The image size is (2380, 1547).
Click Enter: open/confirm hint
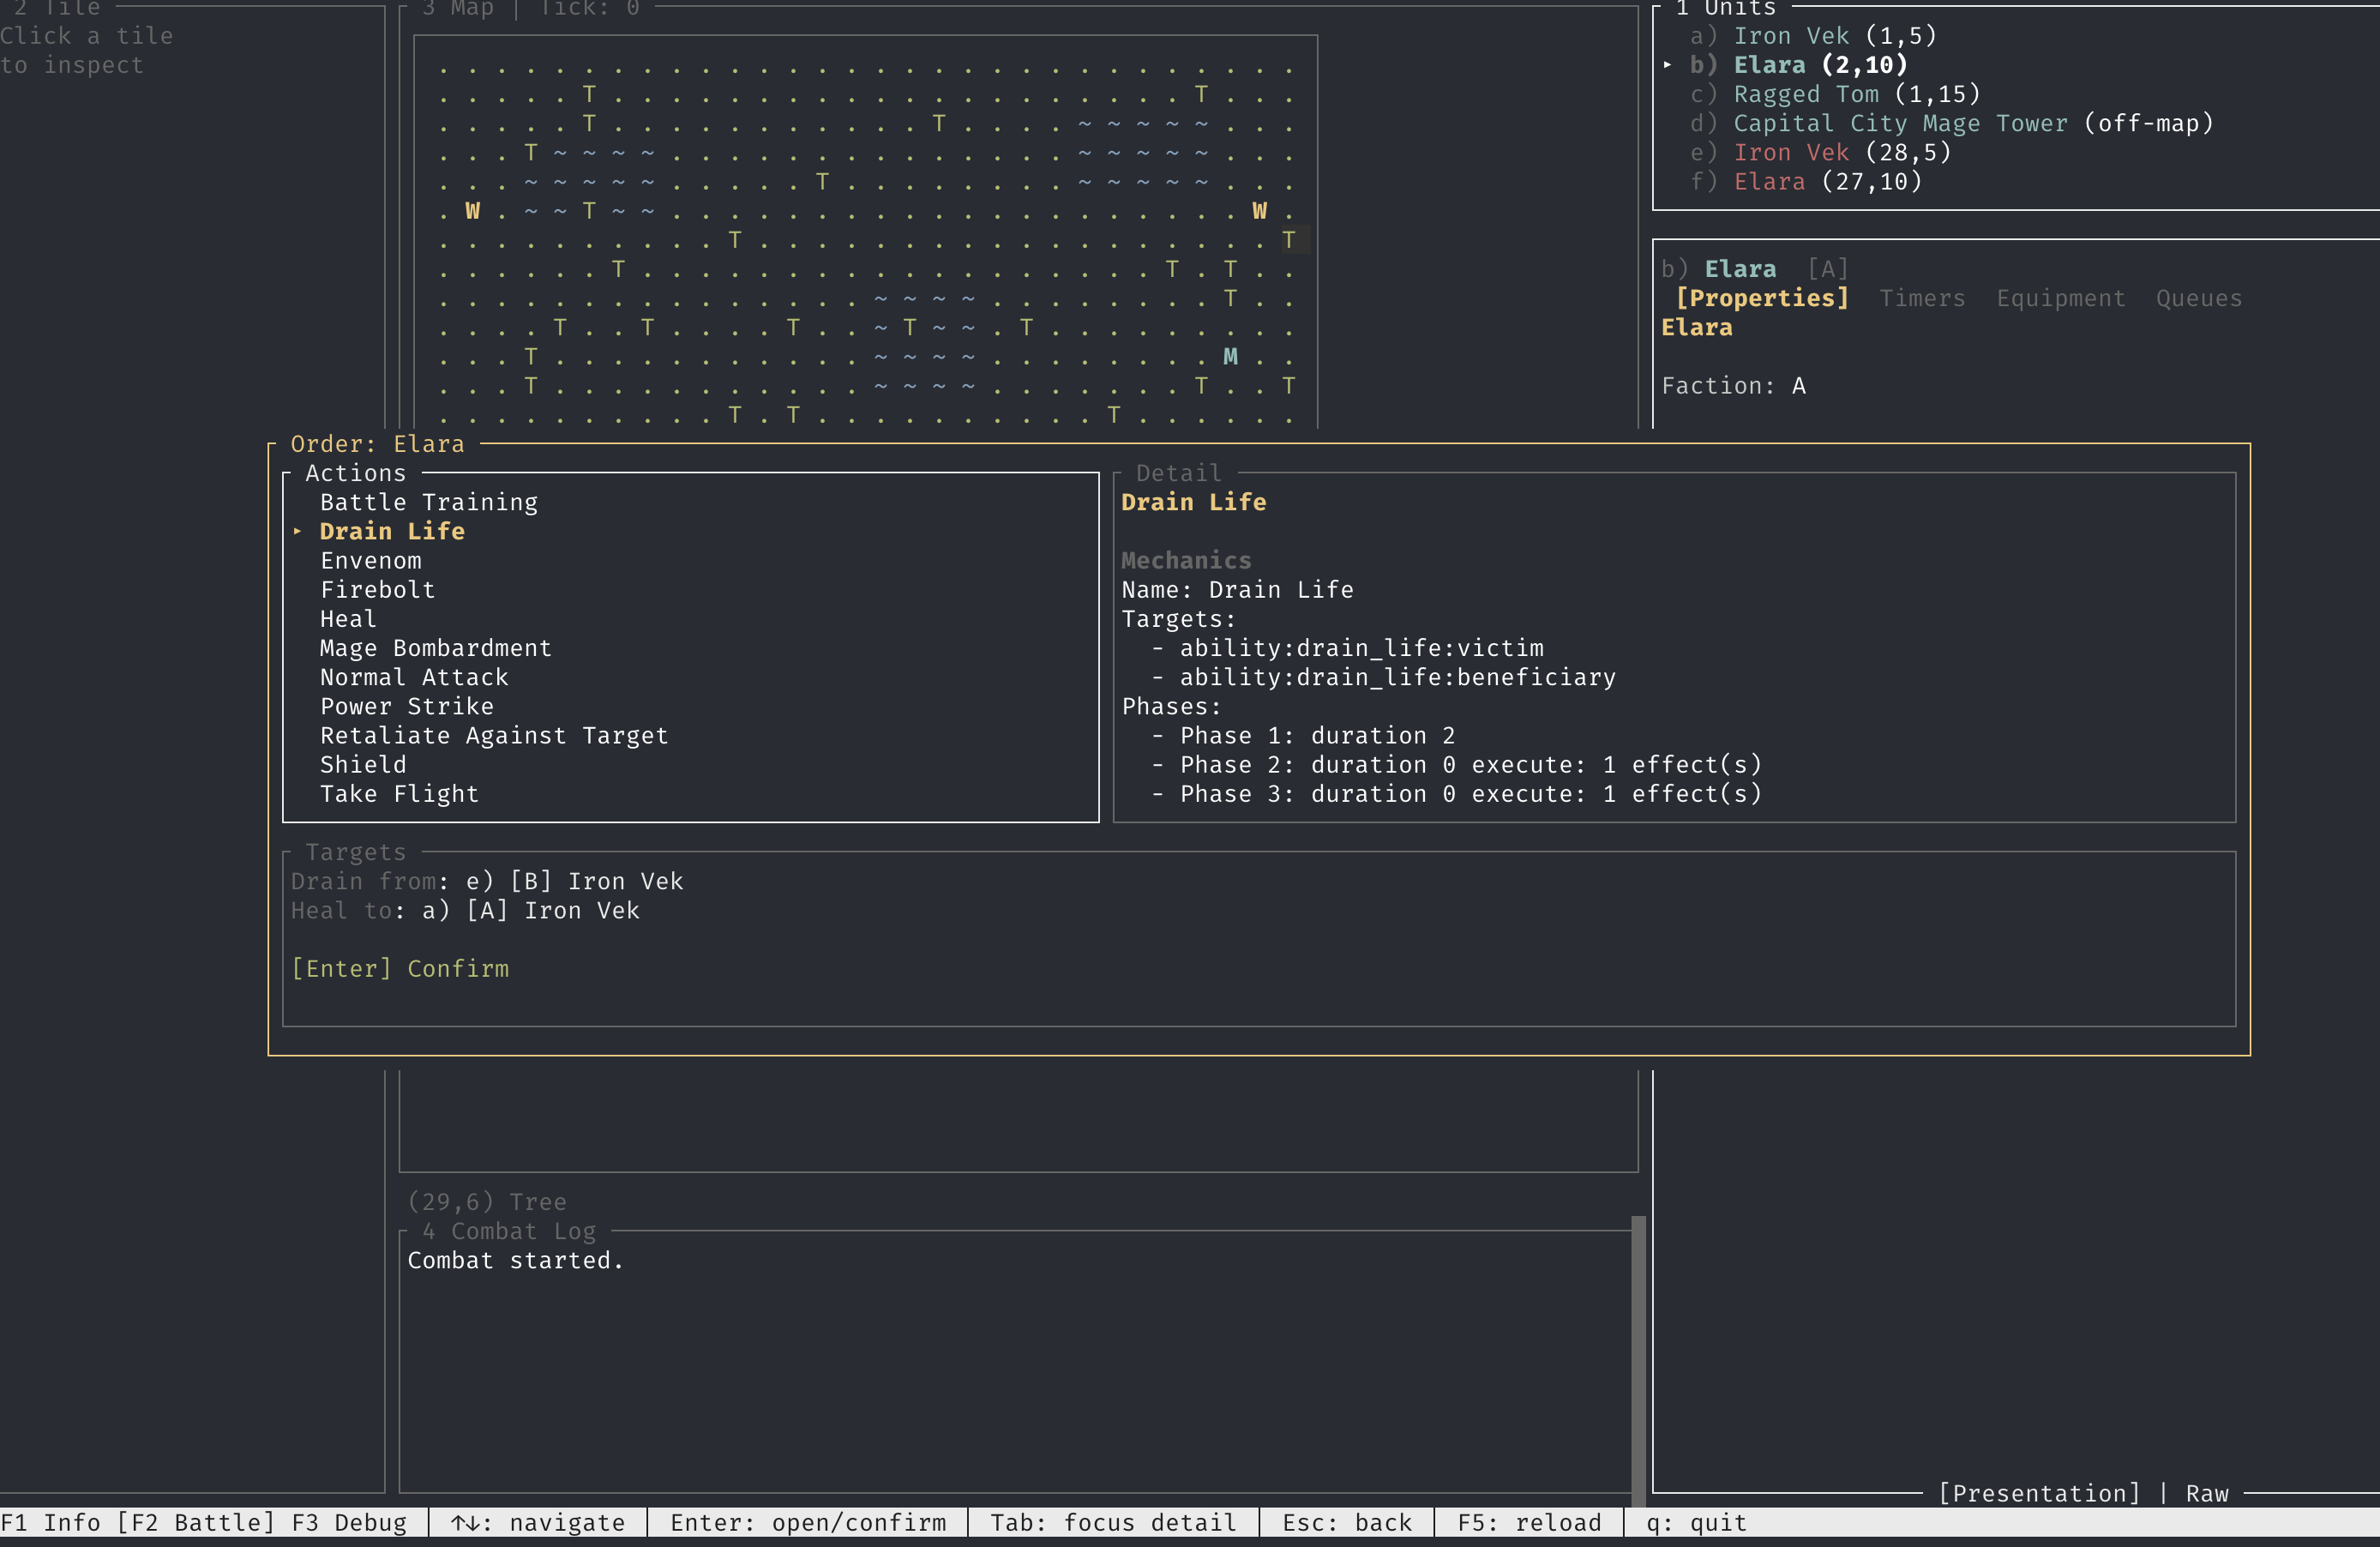coord(808,1522)
